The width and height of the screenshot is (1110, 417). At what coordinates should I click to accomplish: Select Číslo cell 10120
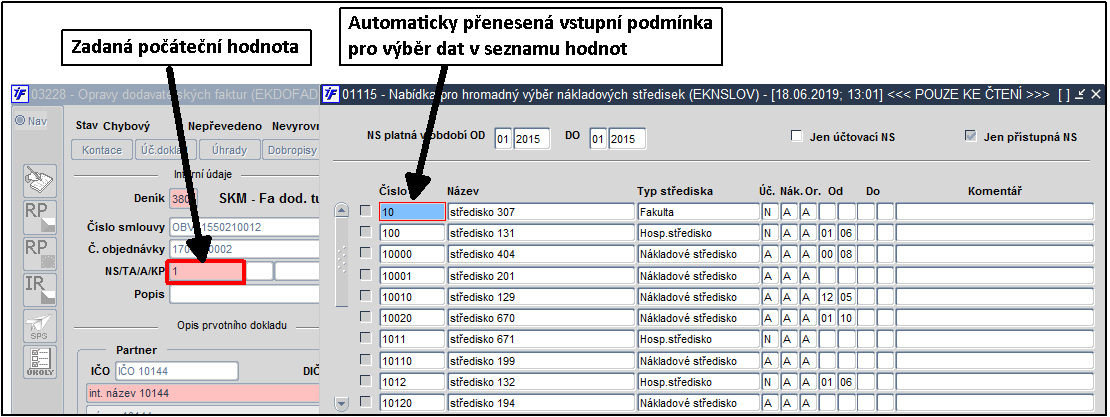click(413, 404)
